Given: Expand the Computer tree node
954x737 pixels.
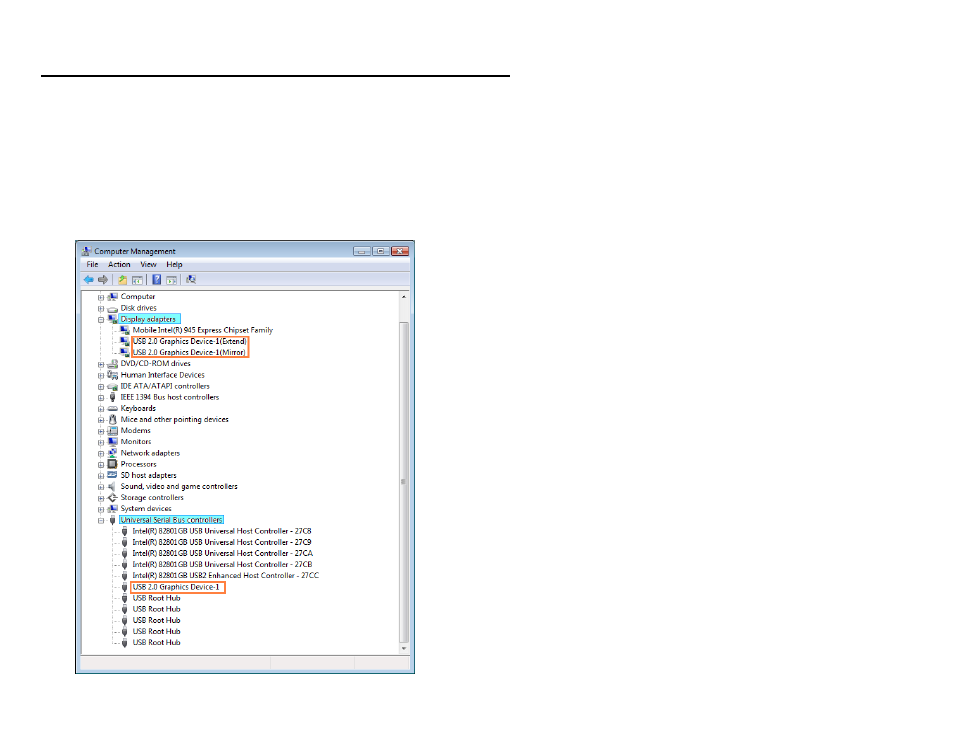Looking at the screenshot, I should point(101,298).
